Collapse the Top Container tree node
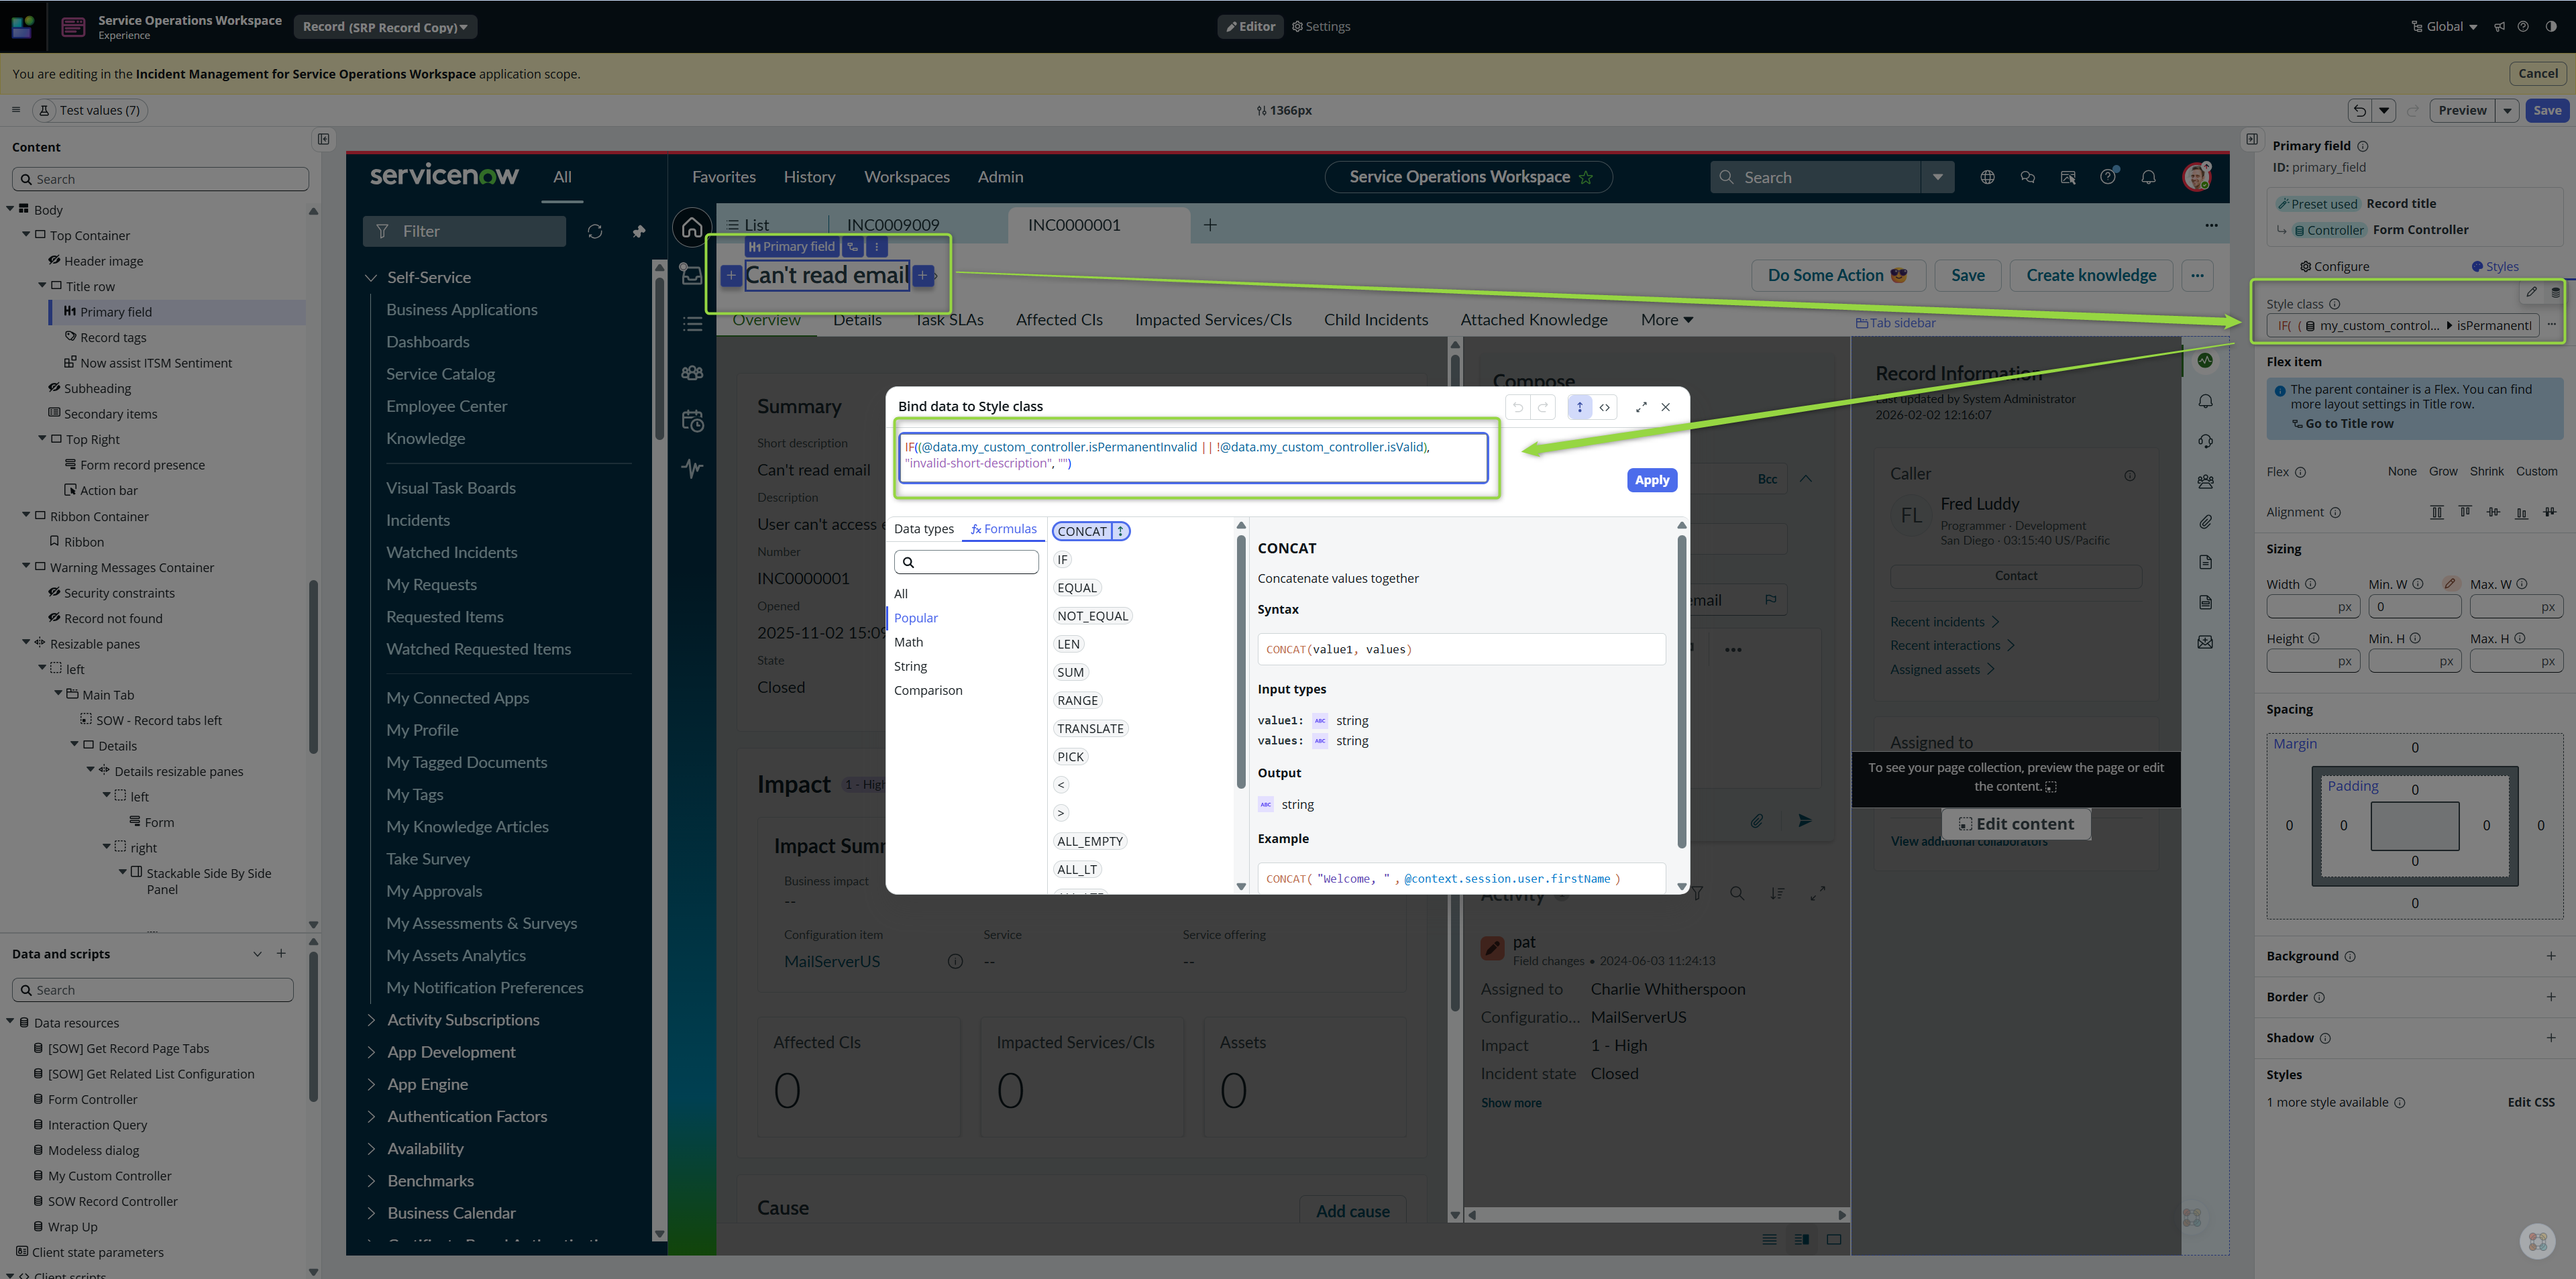Screen dimensions: 2576x1279 point(26,235)
